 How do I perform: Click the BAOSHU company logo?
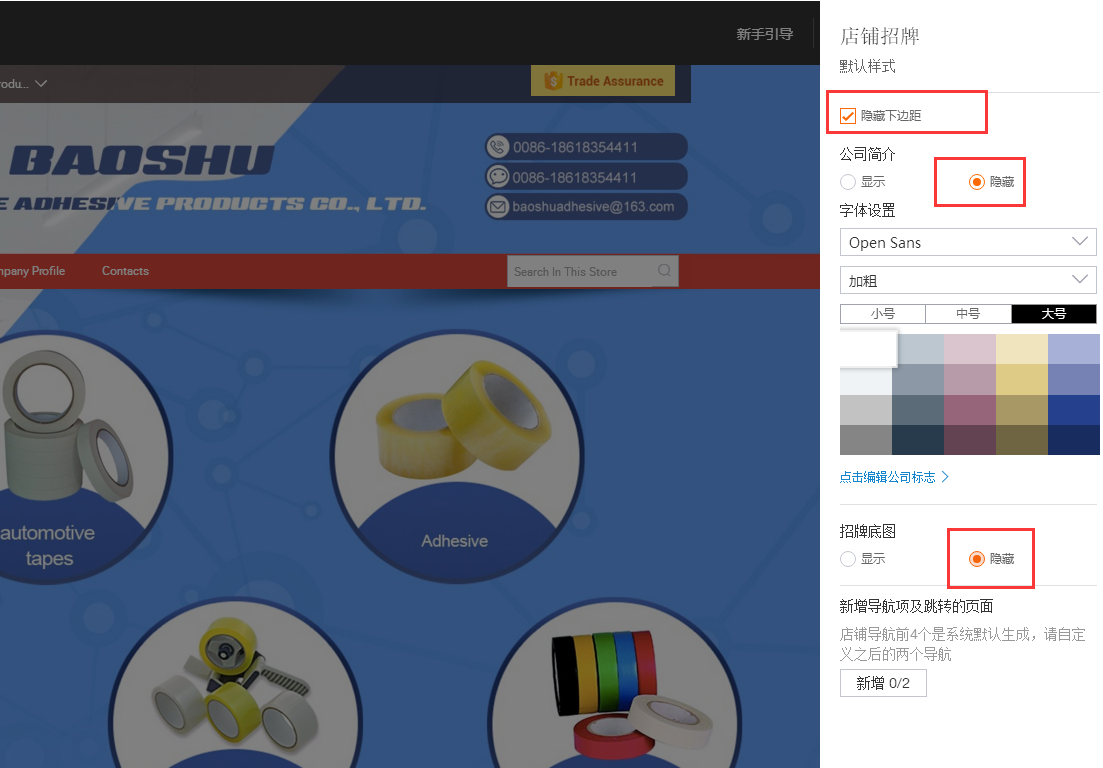[141, 160]
